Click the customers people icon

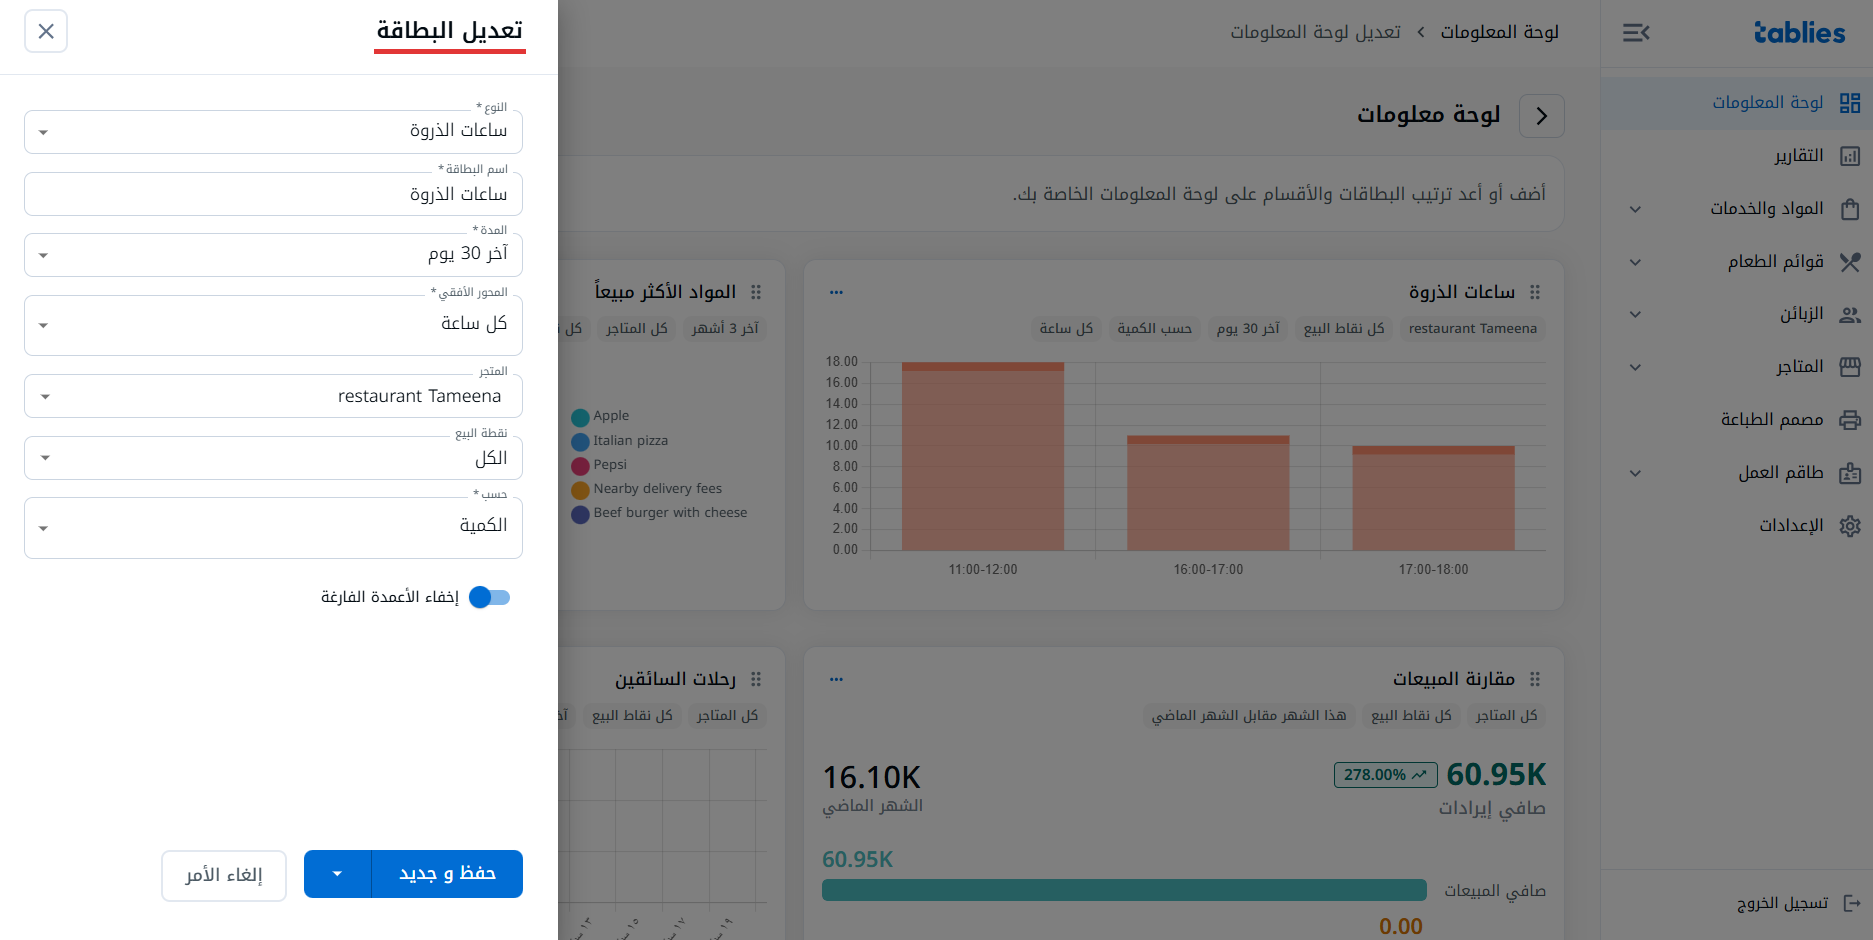[x=1850, y=314]
